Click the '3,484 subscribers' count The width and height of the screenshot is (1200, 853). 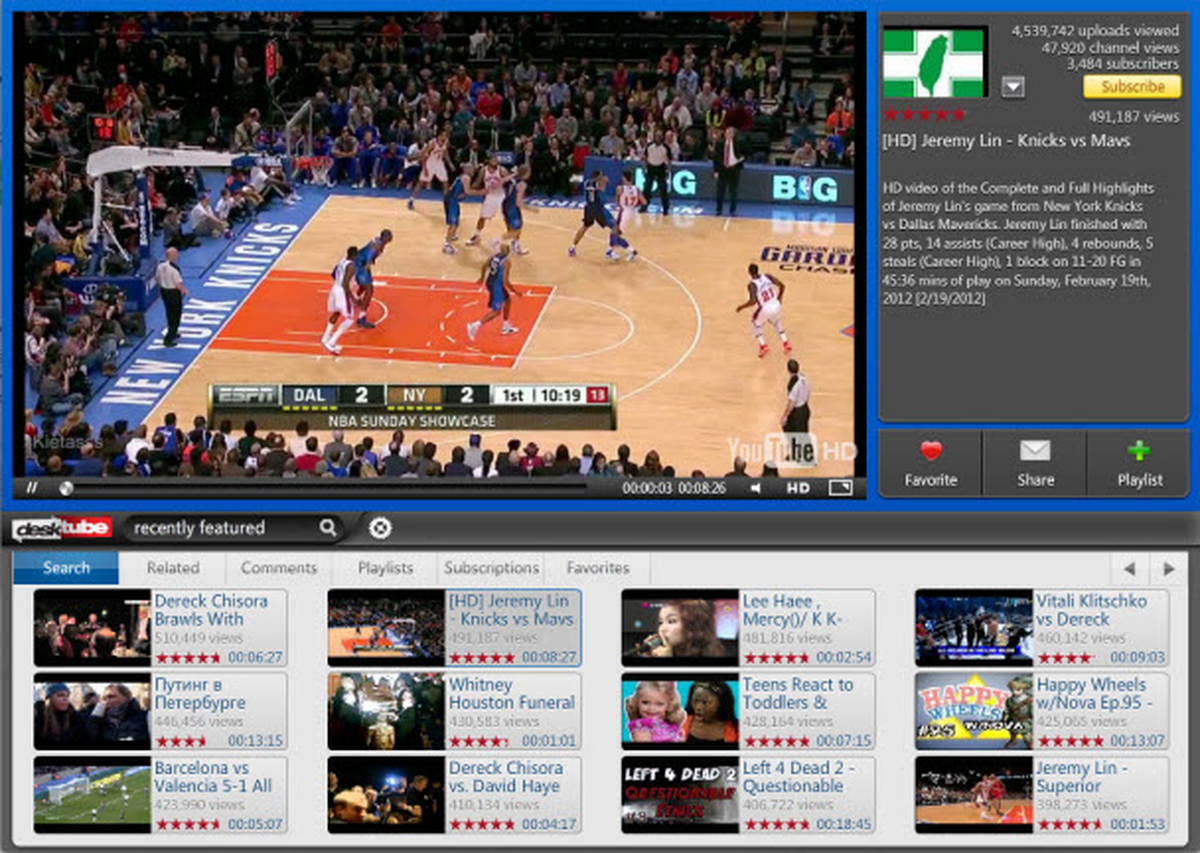pyautogui.click(x=1123, y=63)
